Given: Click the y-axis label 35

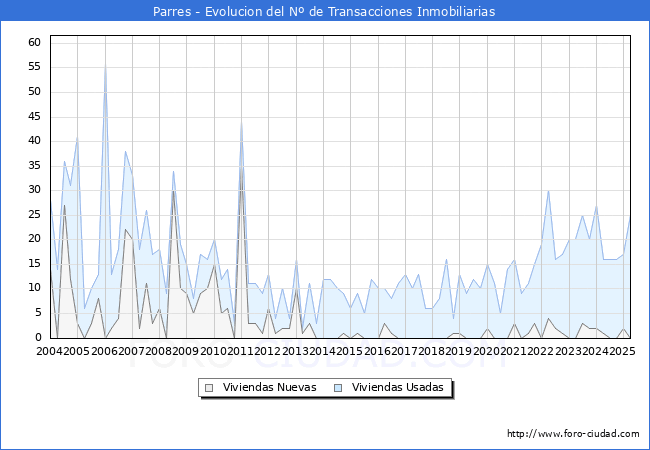Looking at the screenshot, I should 35,165.
